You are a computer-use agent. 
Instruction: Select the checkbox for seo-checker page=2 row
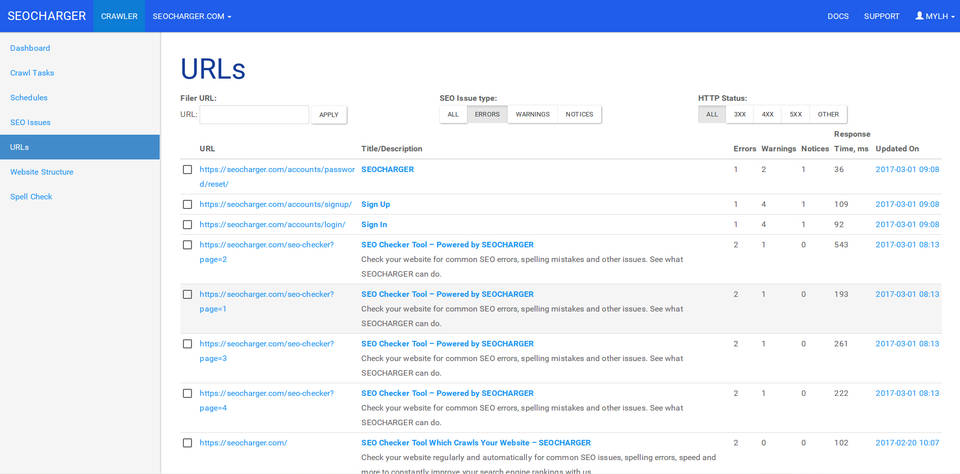(x=187, y=245)
